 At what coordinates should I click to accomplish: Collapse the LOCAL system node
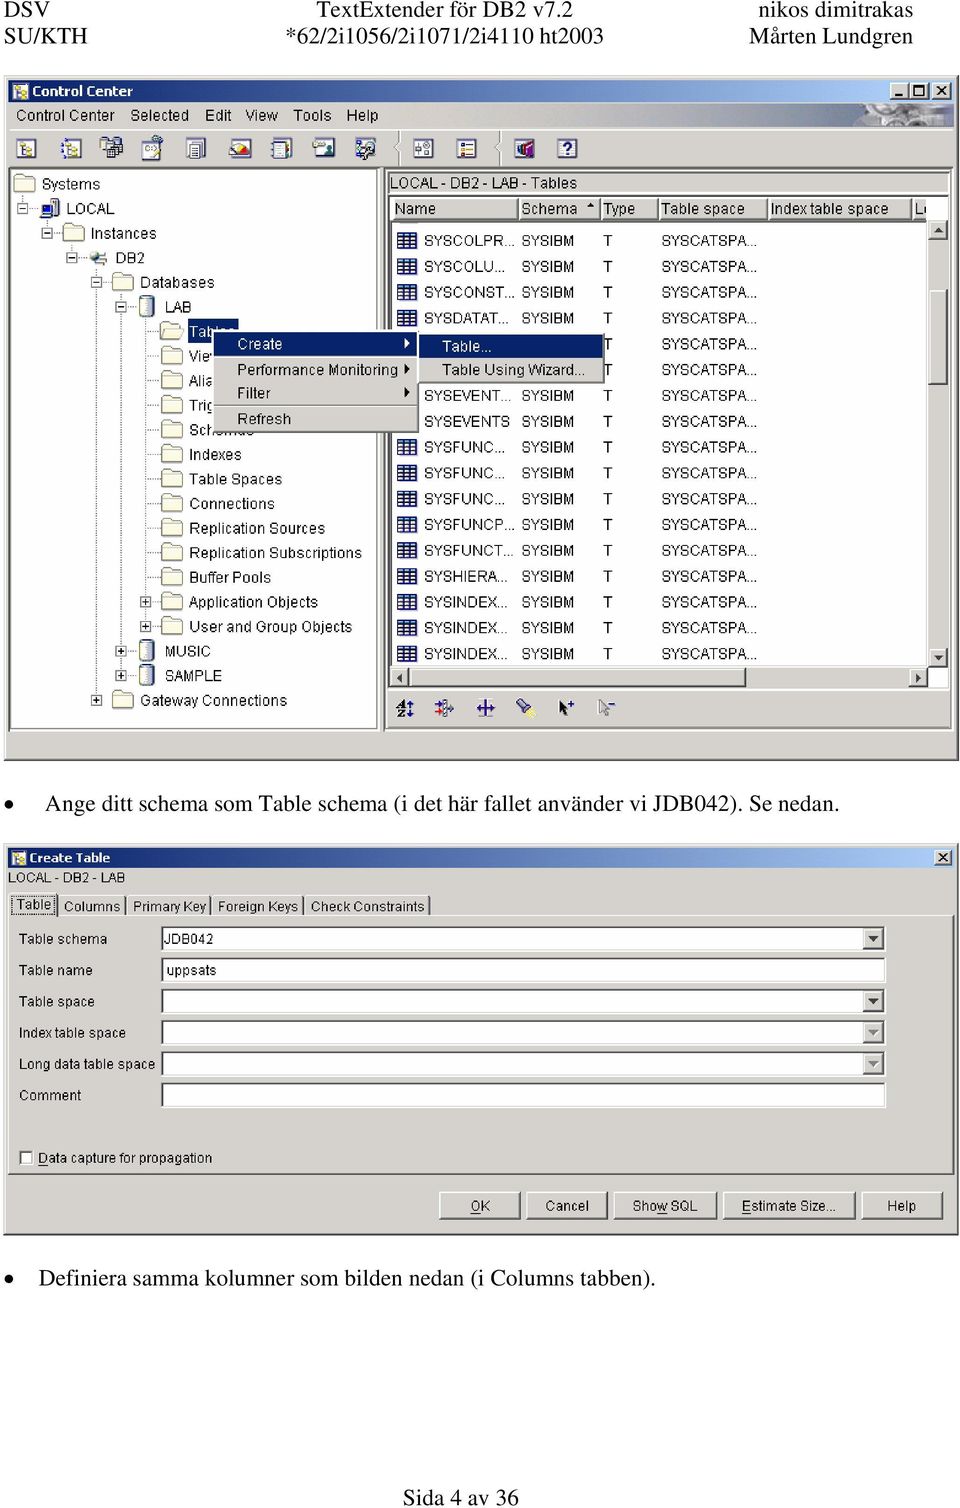(x=23, y=208)
